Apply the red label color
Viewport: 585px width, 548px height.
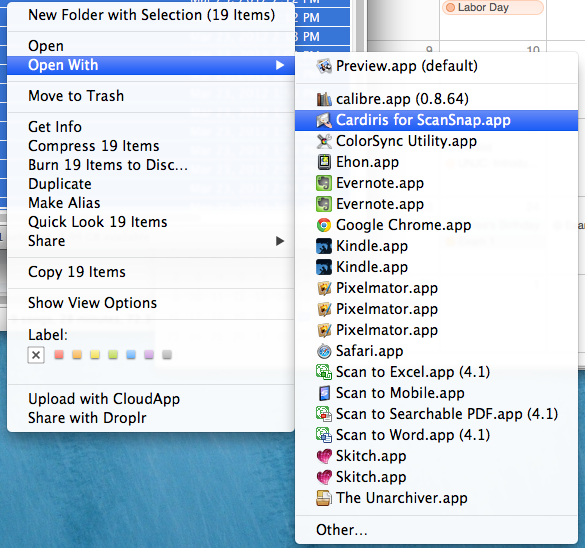59,354
